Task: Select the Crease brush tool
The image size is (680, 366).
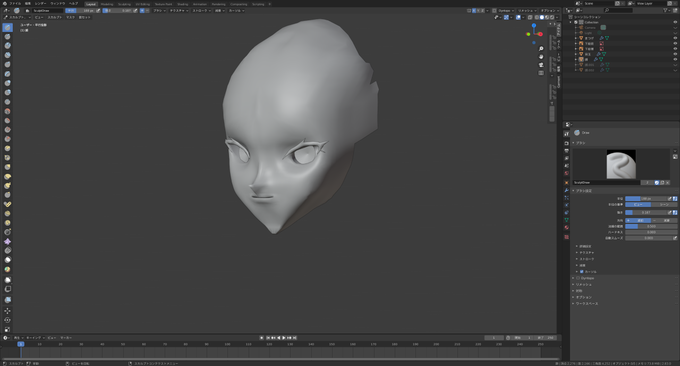Action: pos(7,102)
